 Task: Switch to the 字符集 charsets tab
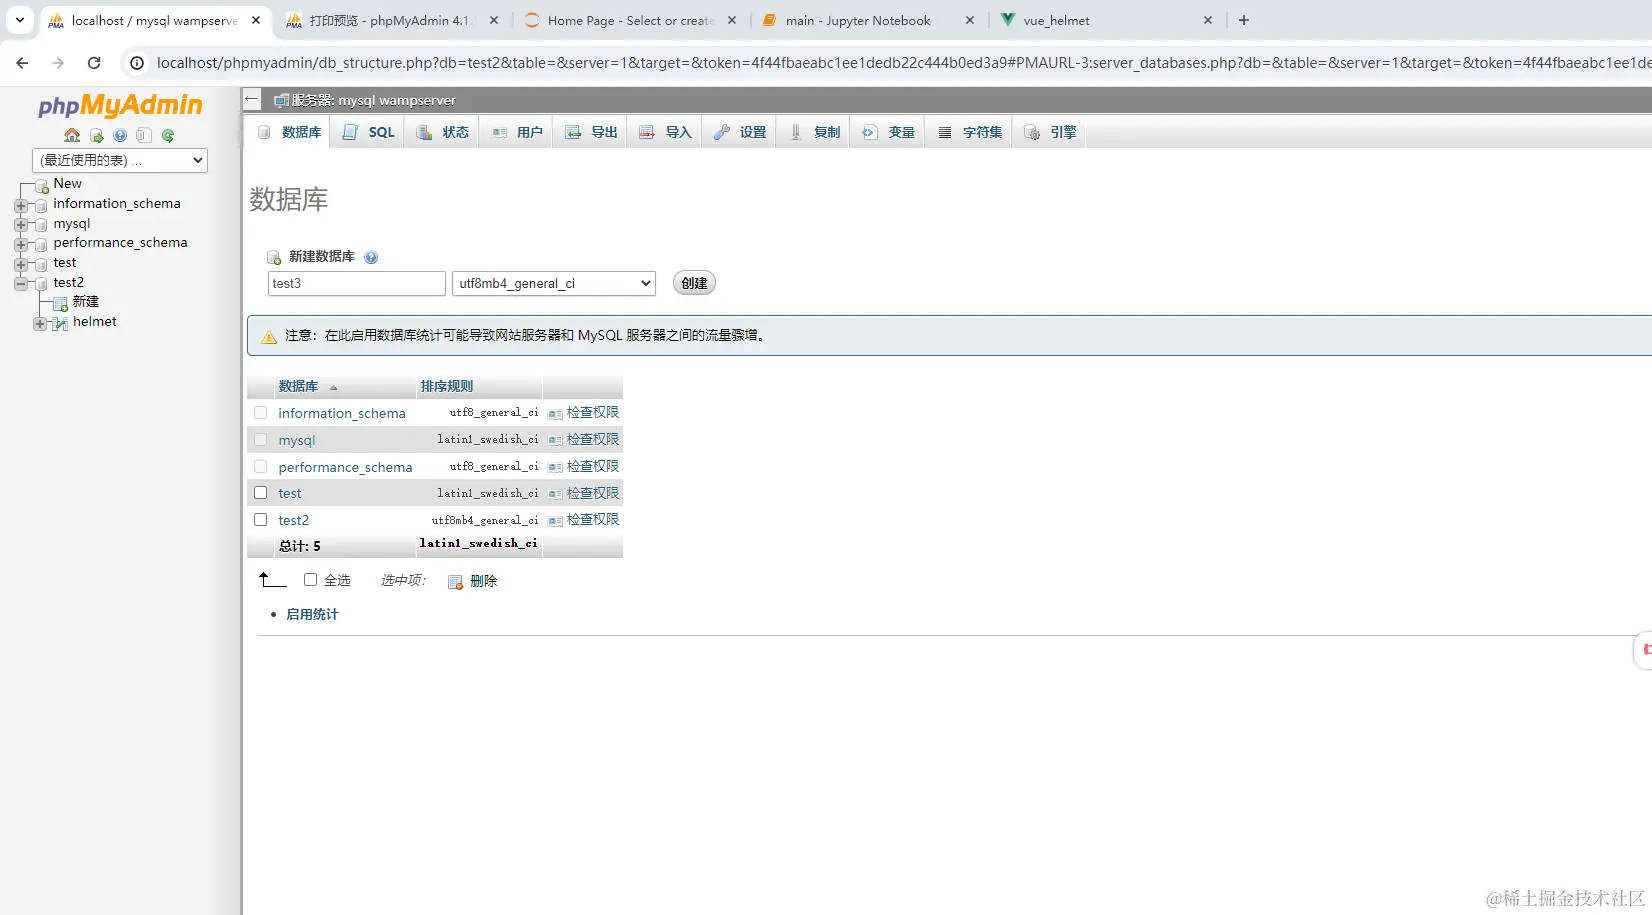[x=970, y=132]
